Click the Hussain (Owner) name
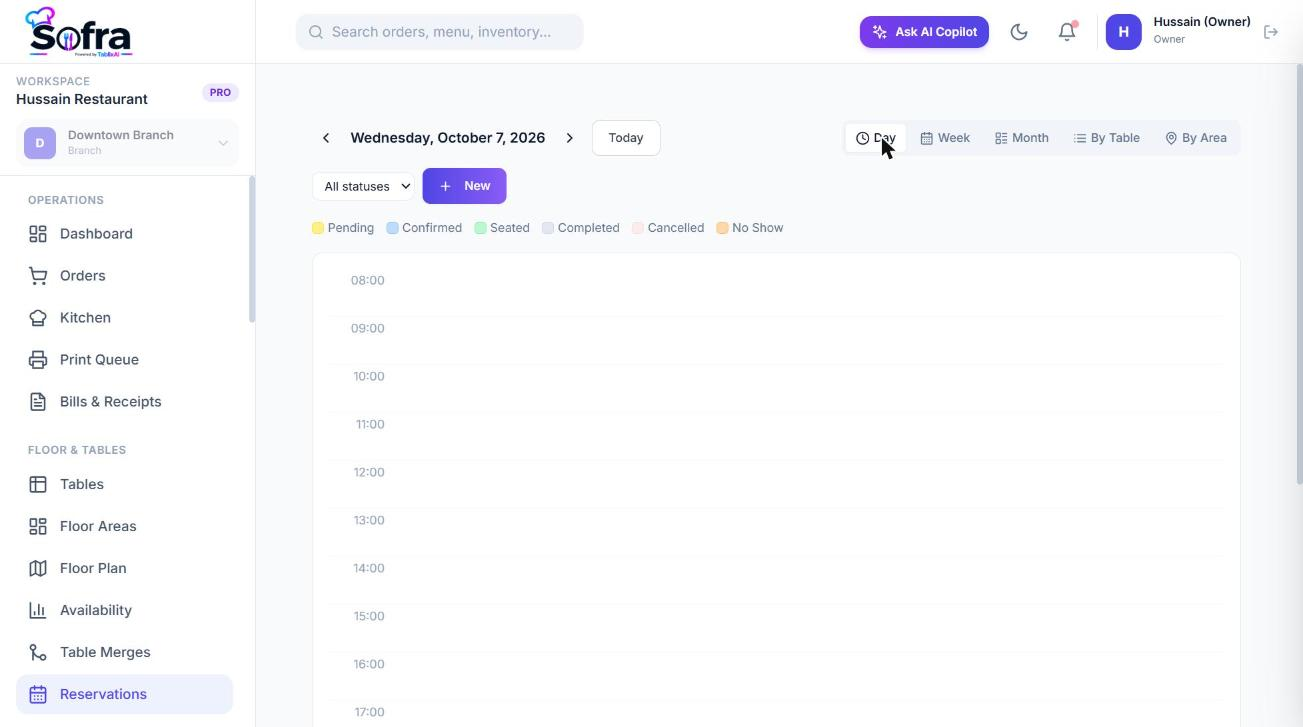Screen dimensions: 1303x727 (x=1202, y=22)
